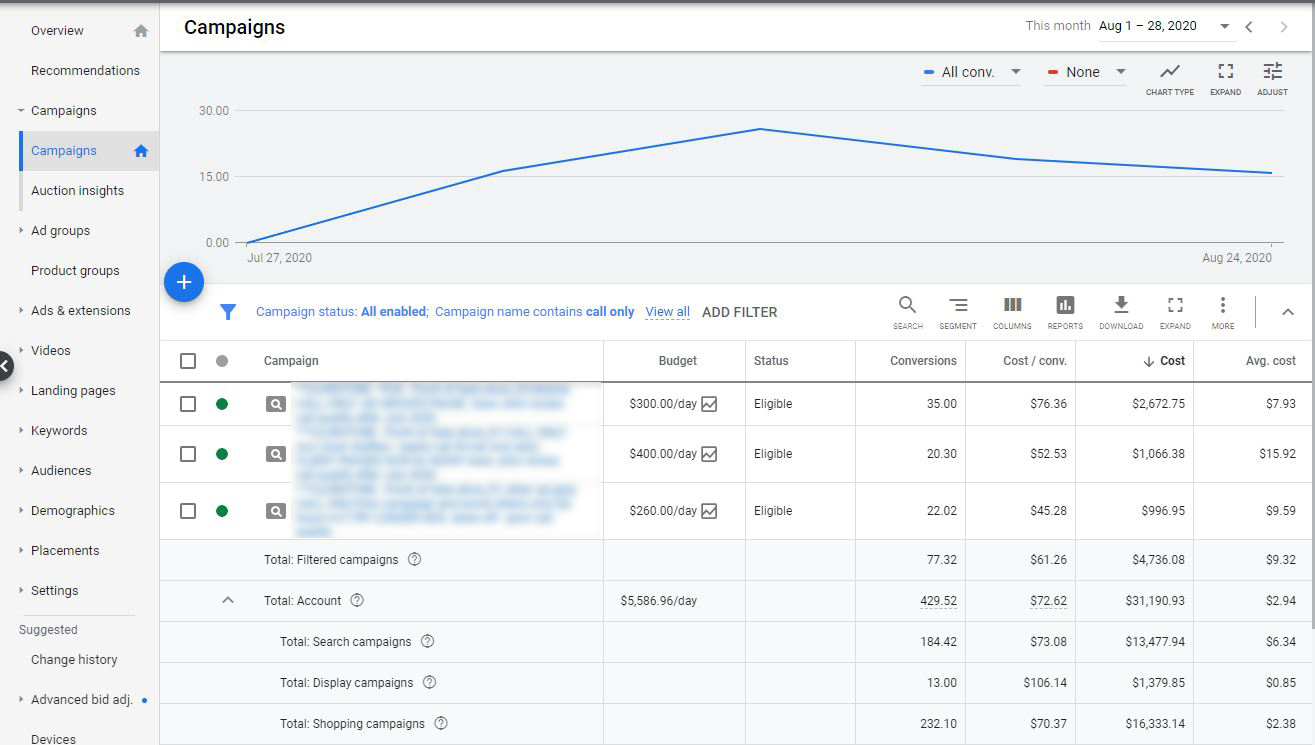Screen dimensions: 1315x745
Task: Click View all filters link
Action: [x=667, y=312]
